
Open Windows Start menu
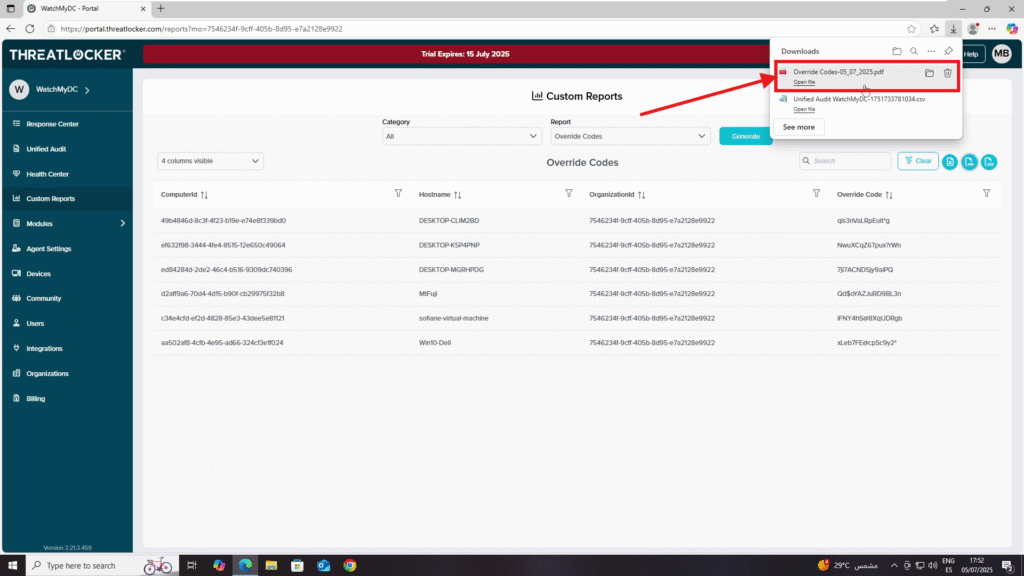(12, 566)
